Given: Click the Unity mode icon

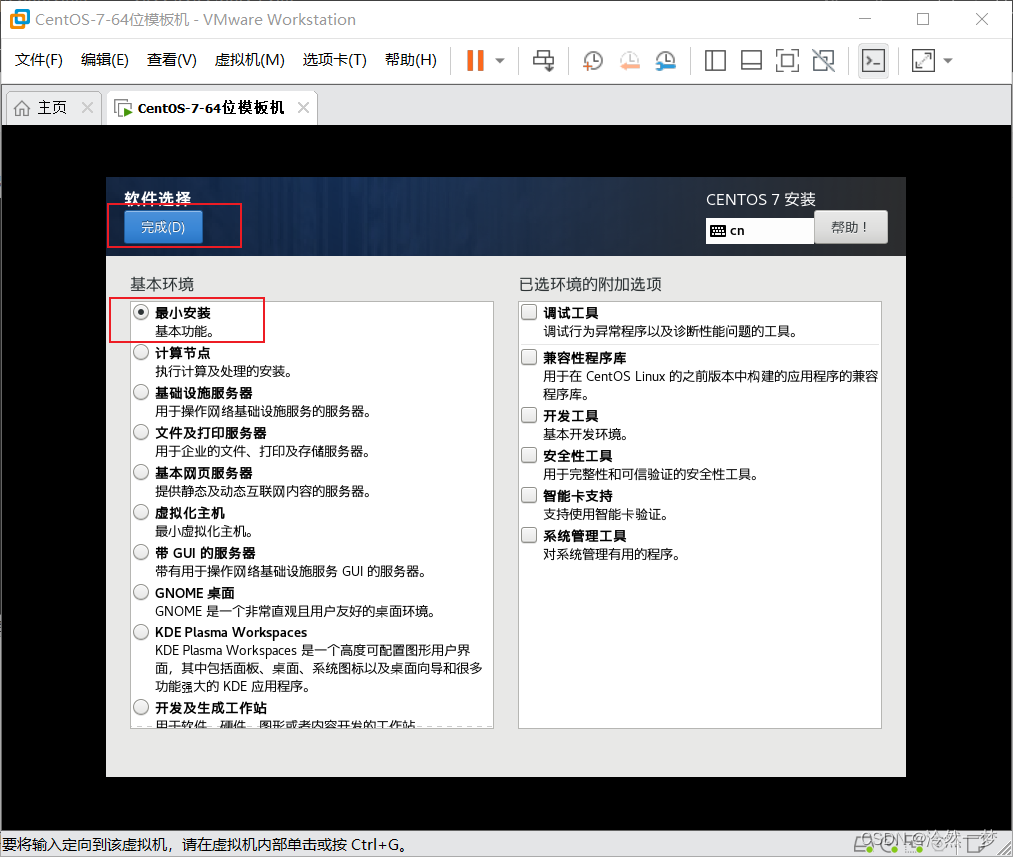Looking at the screenshot, I should [824, 61].
